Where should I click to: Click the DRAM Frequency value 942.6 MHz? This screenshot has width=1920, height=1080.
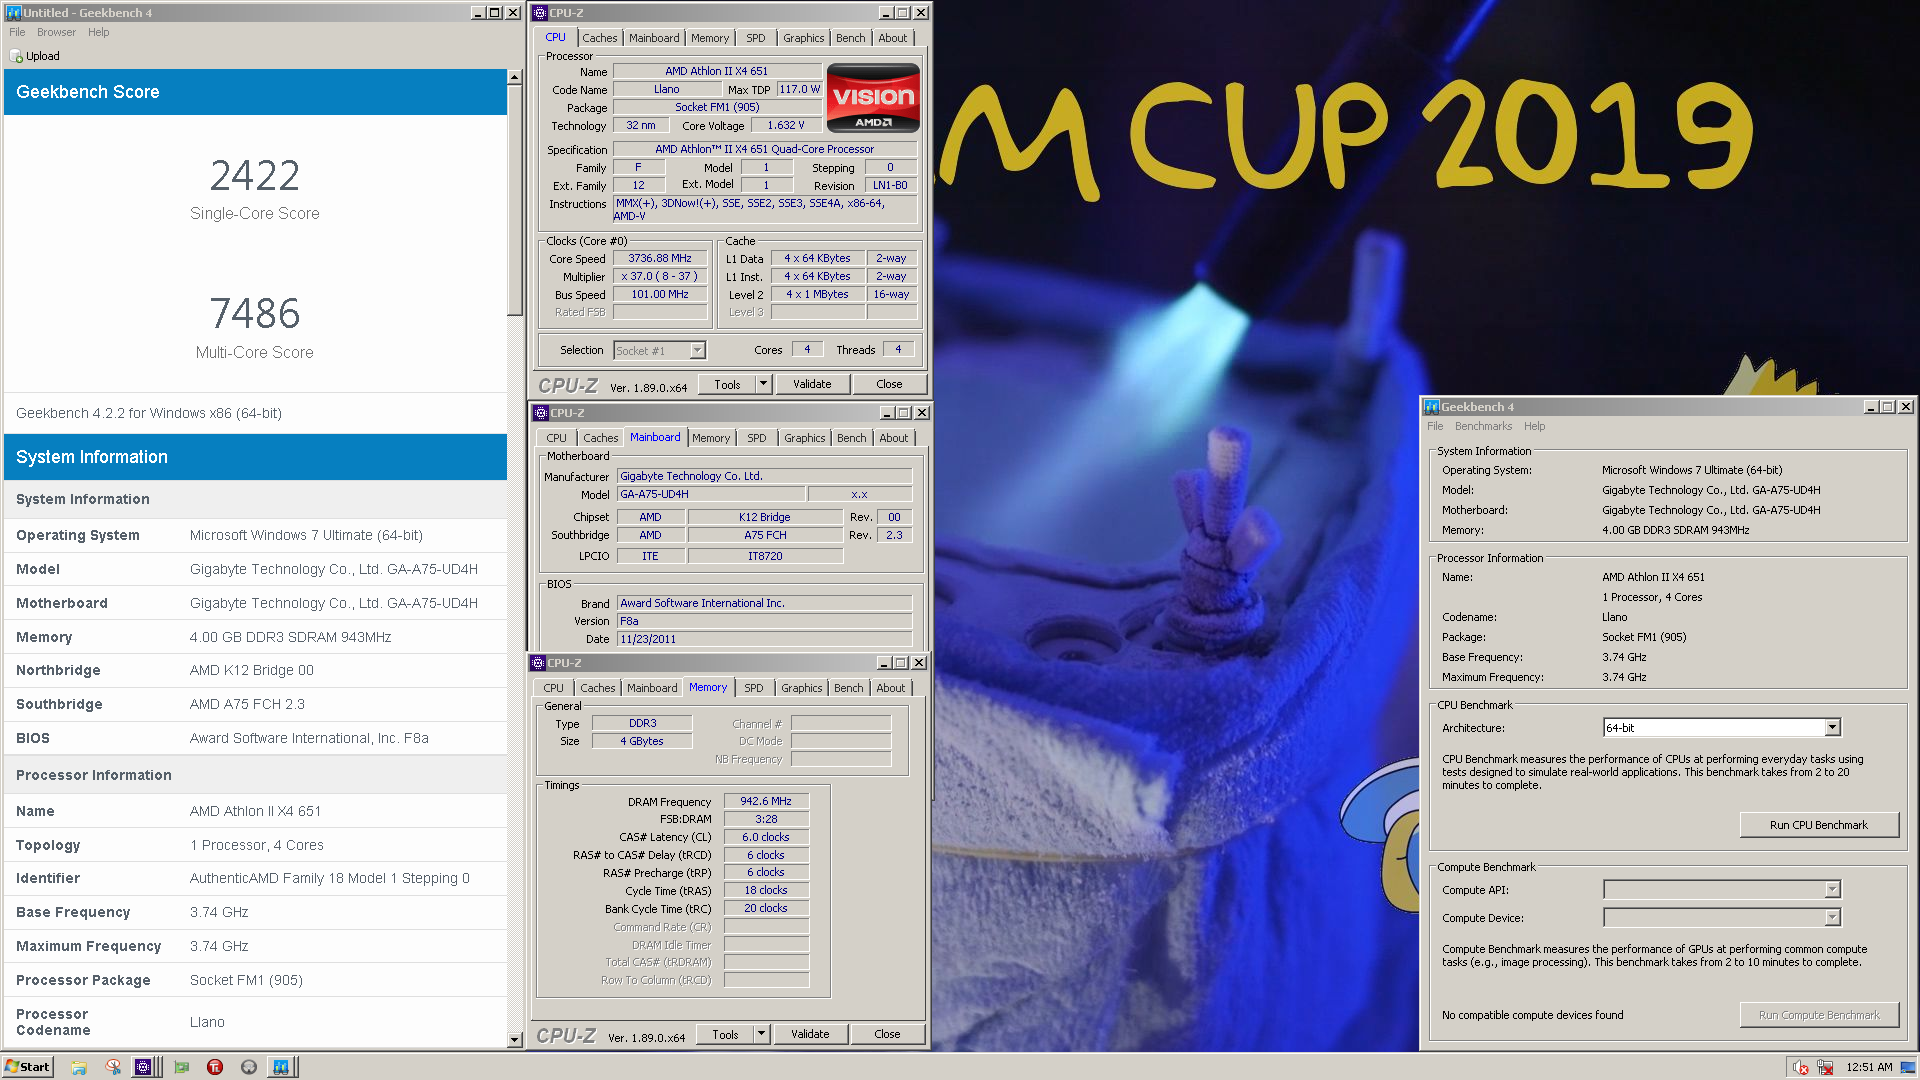point(766,801)
